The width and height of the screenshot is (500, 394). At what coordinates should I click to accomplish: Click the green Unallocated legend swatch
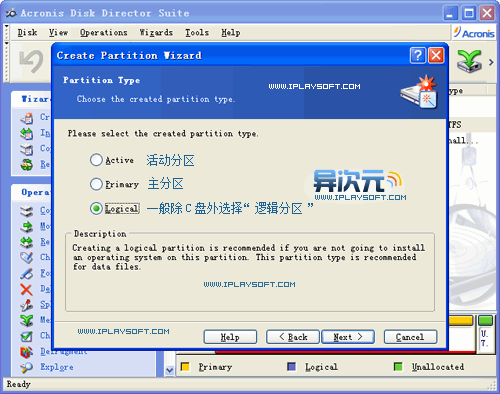tap(398, 367)
